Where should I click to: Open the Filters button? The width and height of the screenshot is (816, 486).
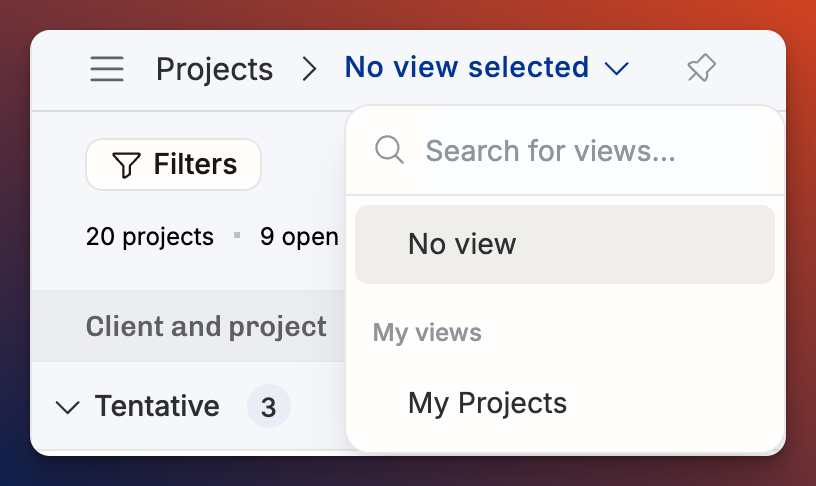pyautogui.click(x=173, y=164)
